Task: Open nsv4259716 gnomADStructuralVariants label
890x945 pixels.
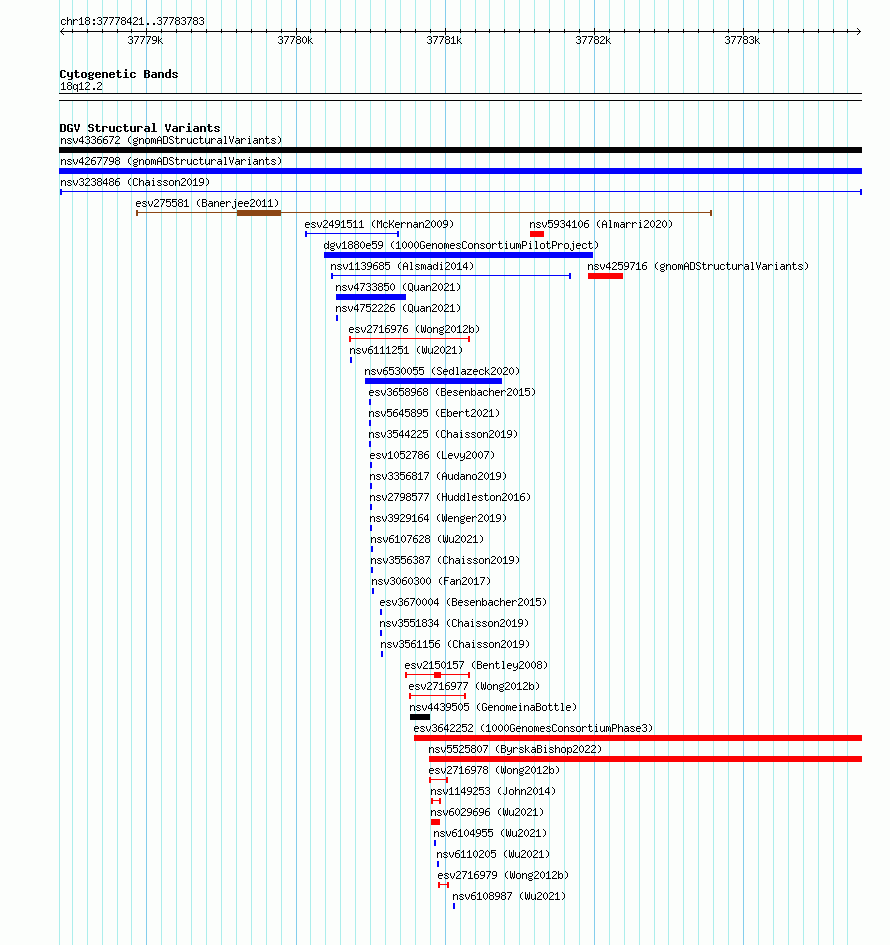Action: [x=698, y=266]
